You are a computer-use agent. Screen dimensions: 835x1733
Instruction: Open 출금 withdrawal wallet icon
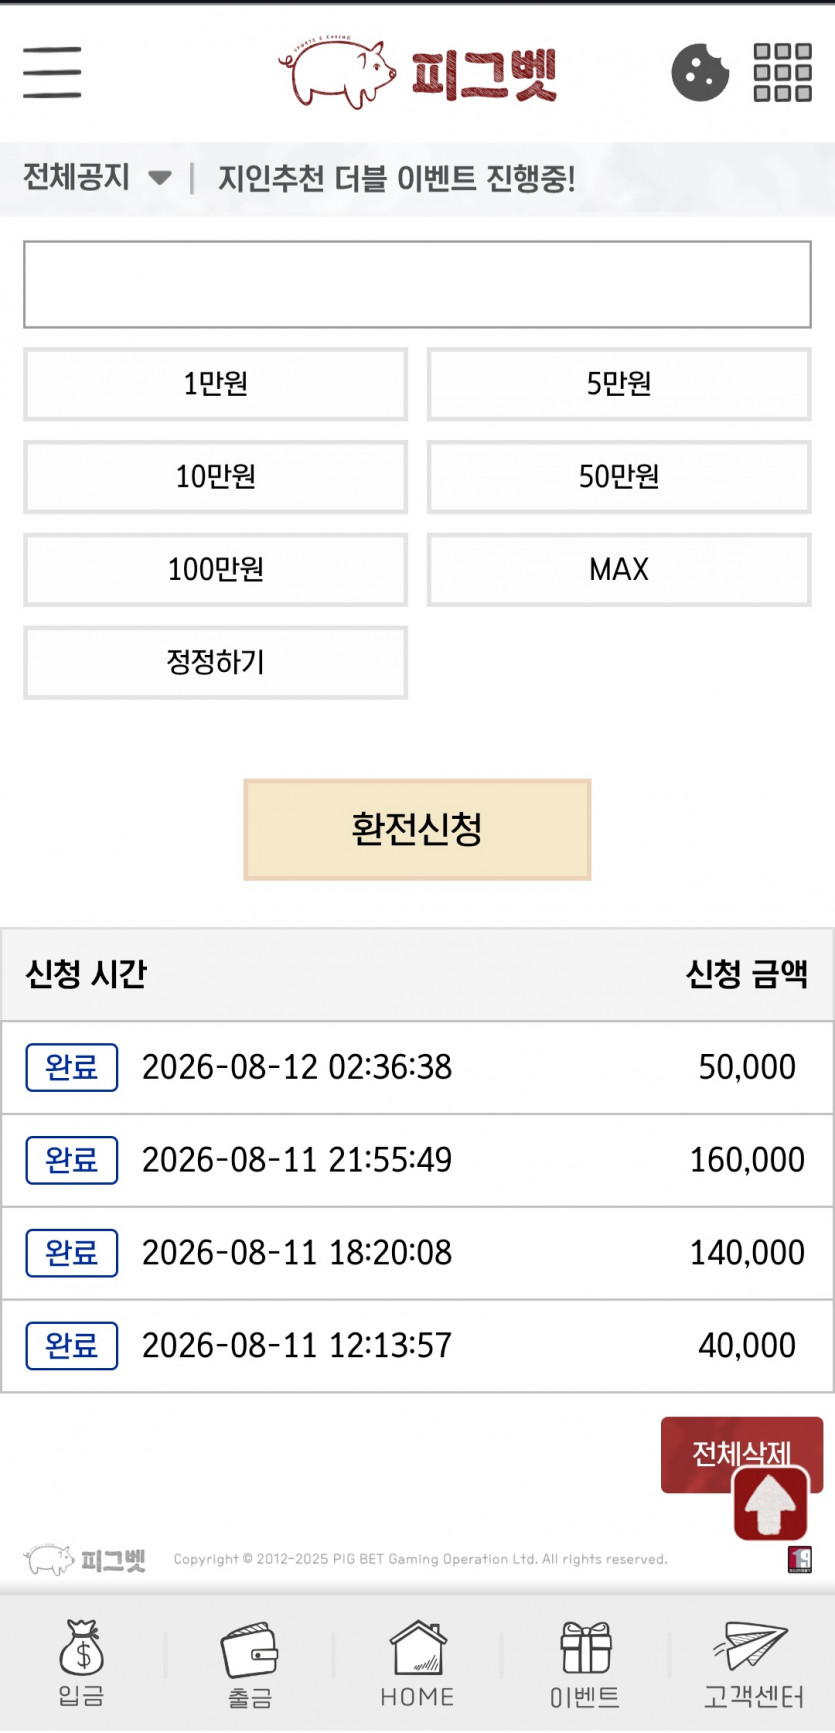250,1662
